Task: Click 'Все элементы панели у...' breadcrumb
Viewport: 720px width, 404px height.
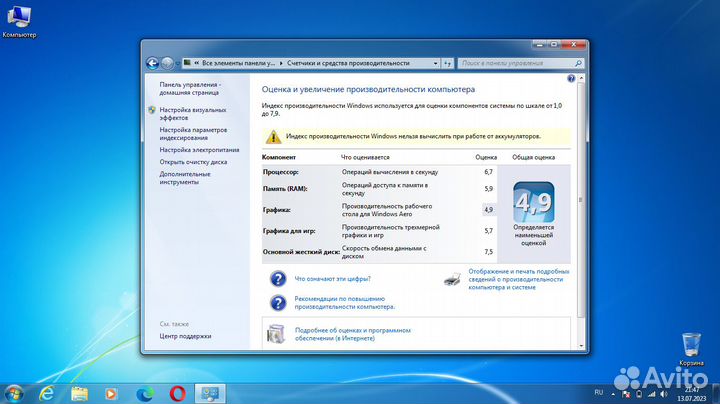Action: pyautogui.click(x=238, y=63)
